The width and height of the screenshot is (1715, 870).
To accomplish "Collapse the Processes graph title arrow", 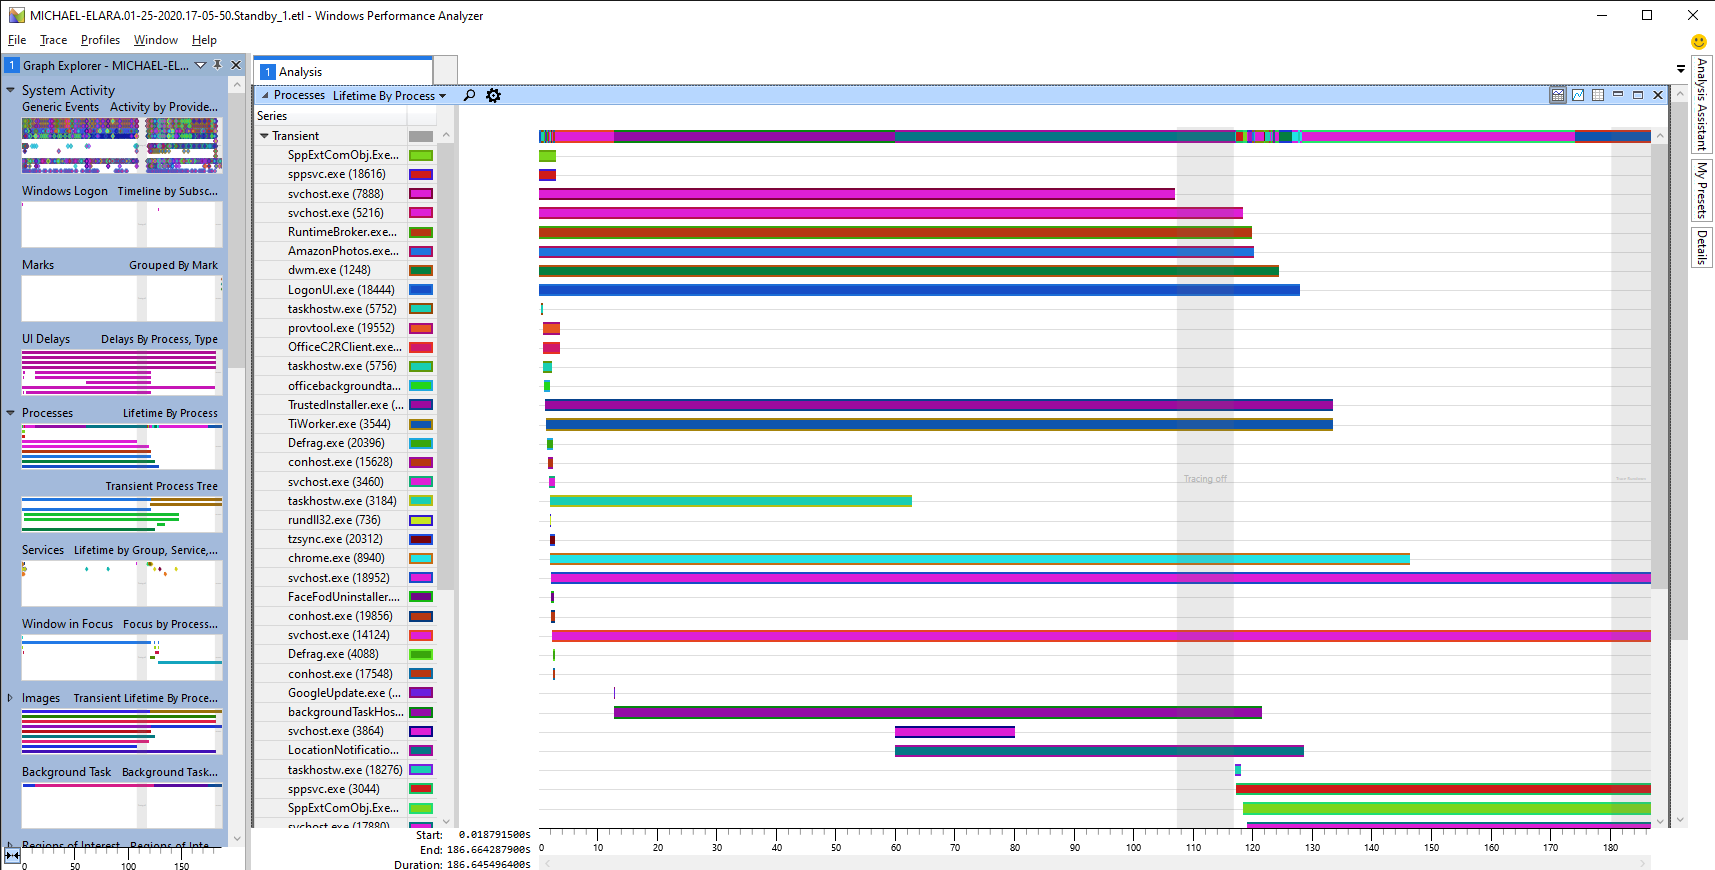I will (x=265, y=96).
